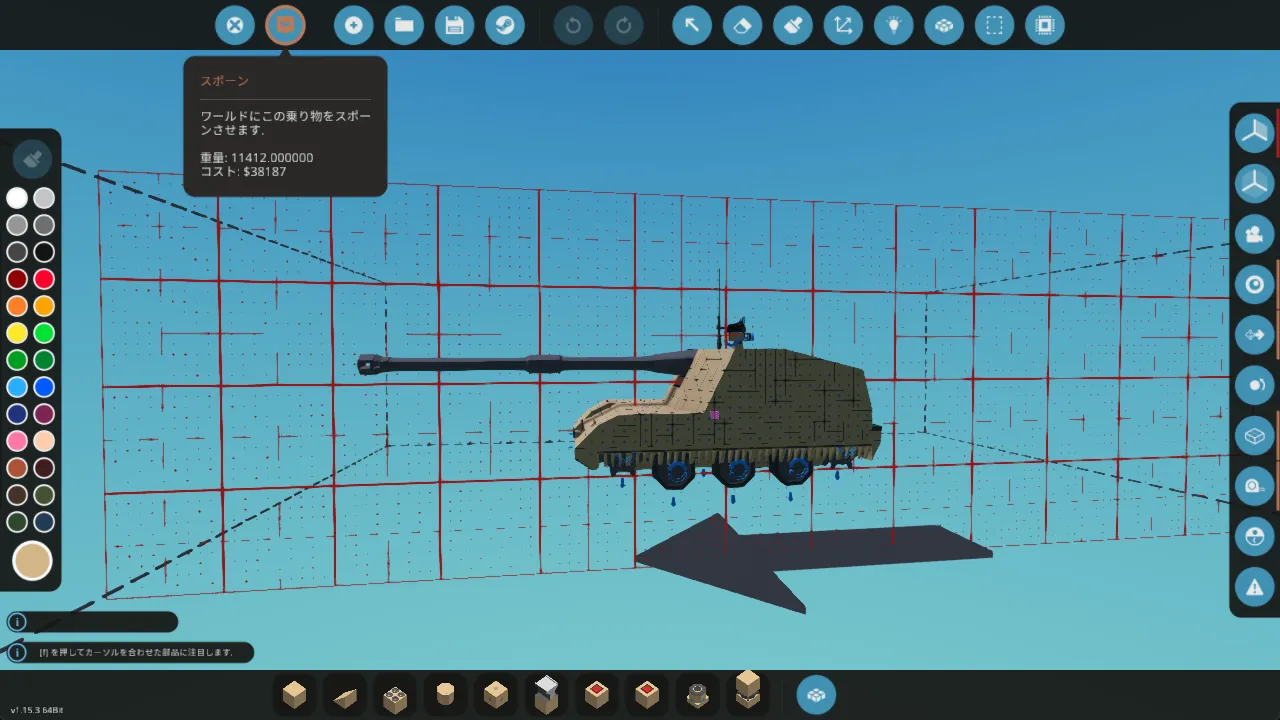Toggle the tape measure icon on right panel
The height and width of the screenshot is (720, 1280).
click(x=1254, y=486)
